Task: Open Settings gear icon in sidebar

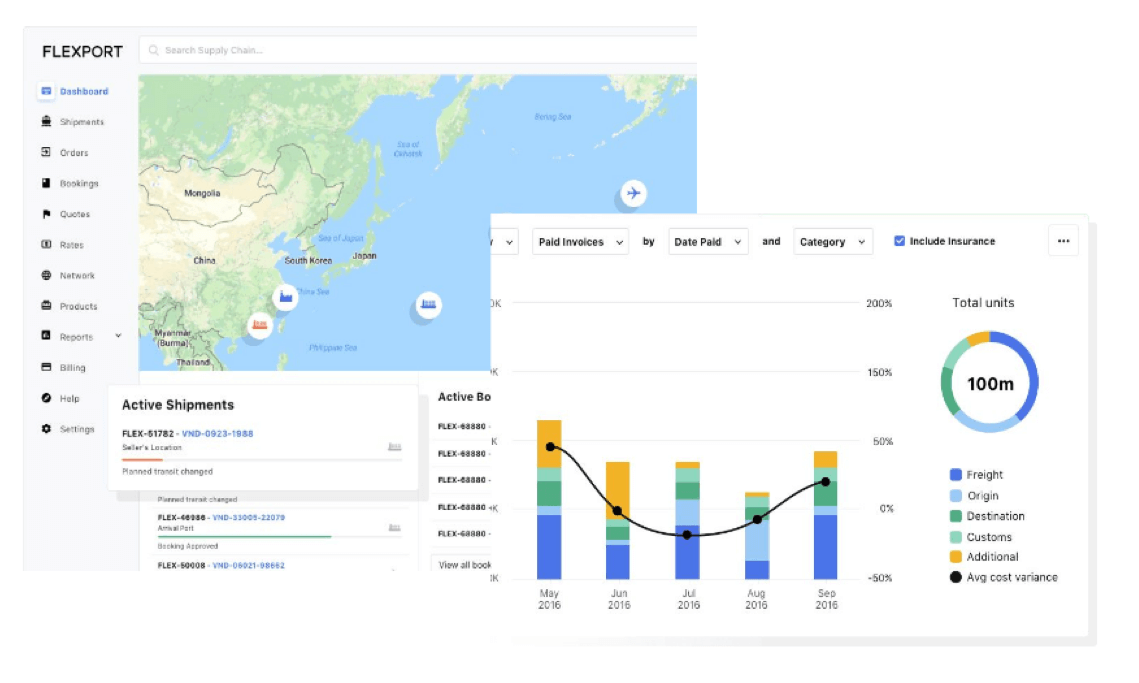Action: point(46,429)
